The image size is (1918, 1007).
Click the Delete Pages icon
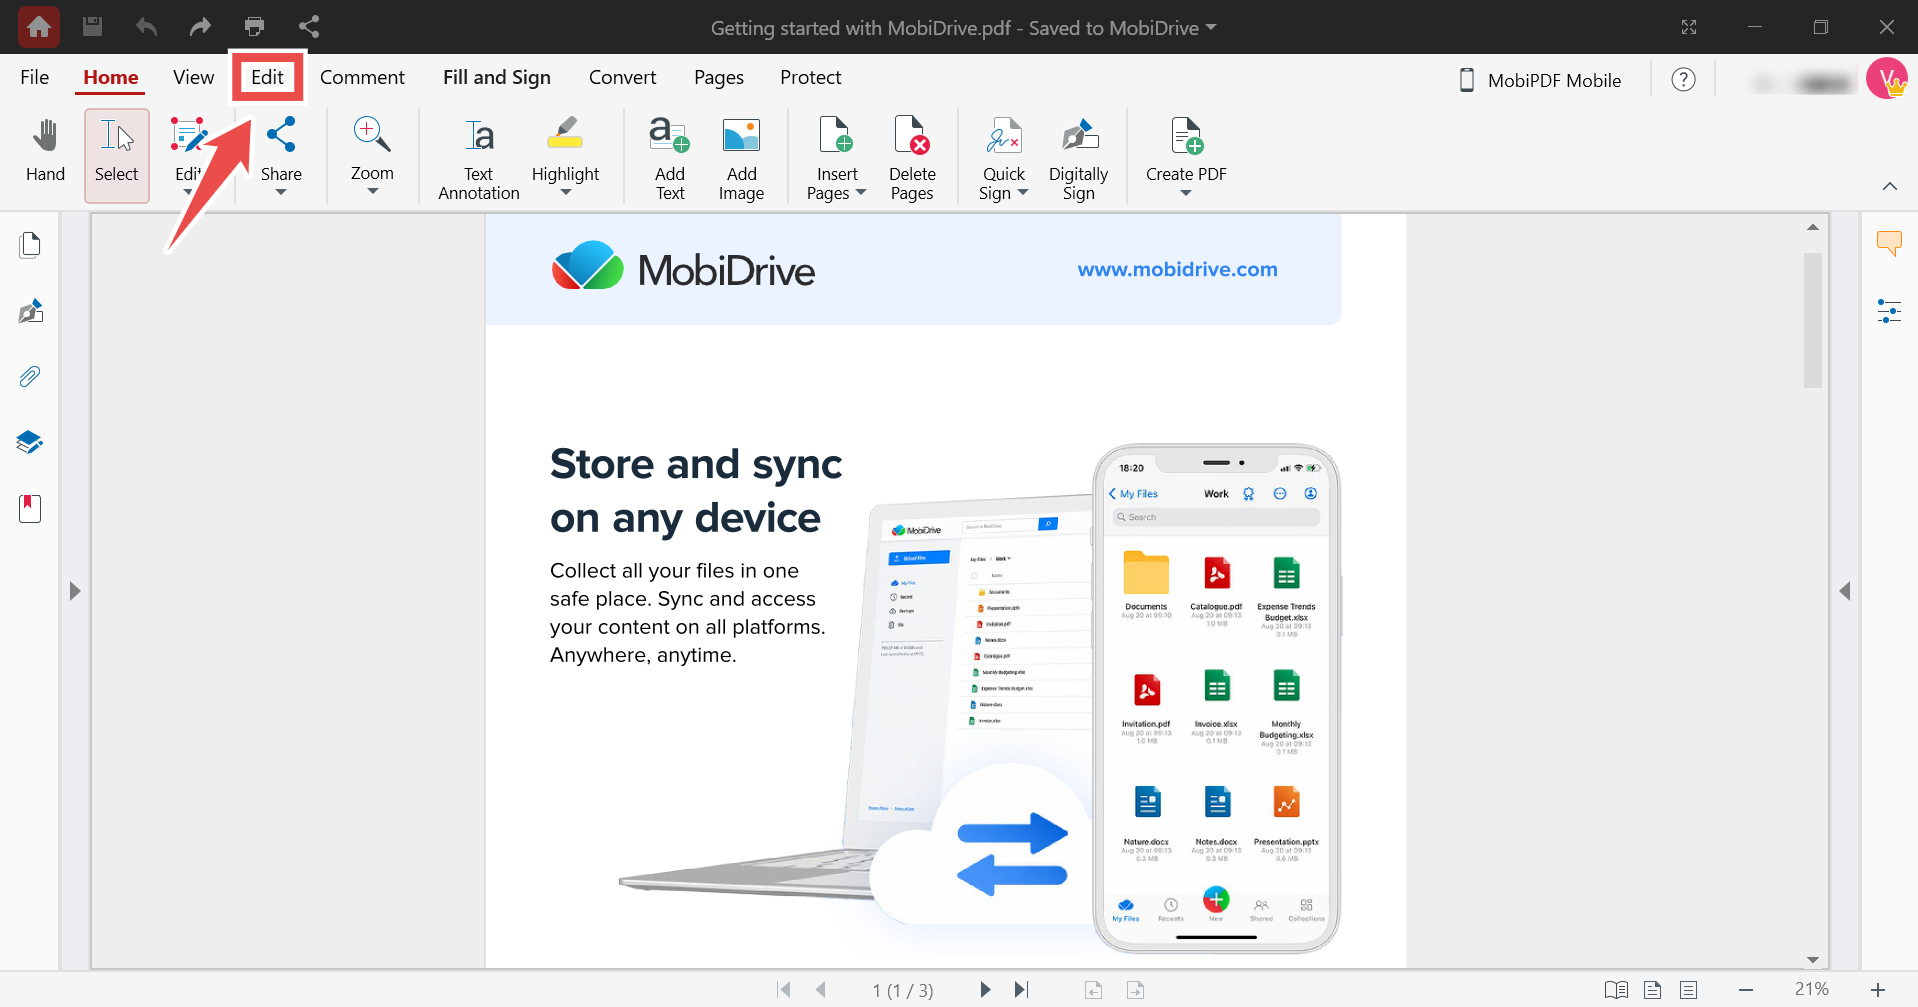pos(911,158)
